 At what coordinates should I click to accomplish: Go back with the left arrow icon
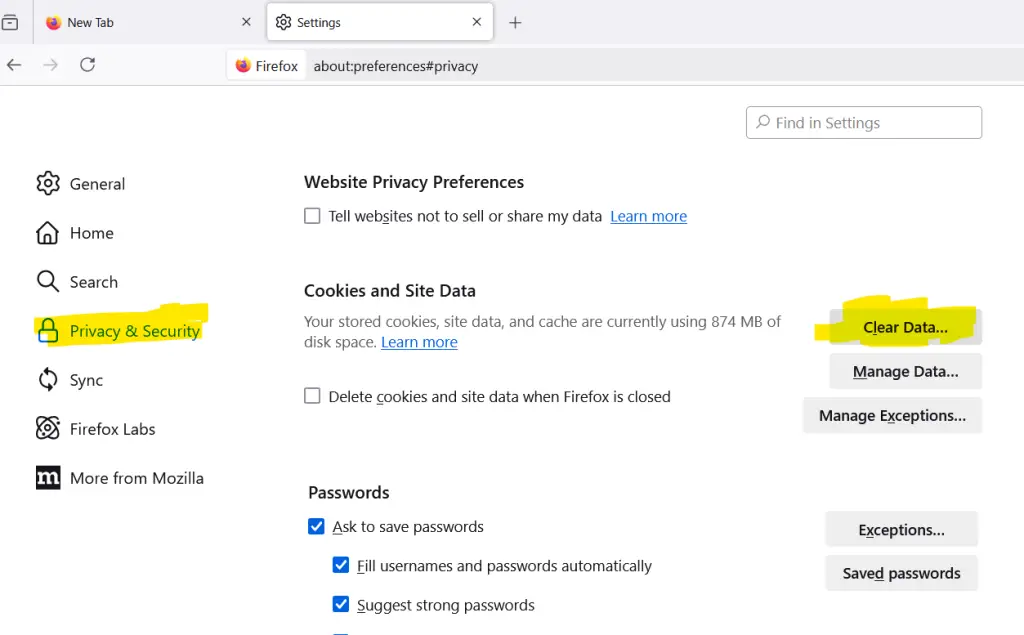pyautogui.click(x=14, y=65)
